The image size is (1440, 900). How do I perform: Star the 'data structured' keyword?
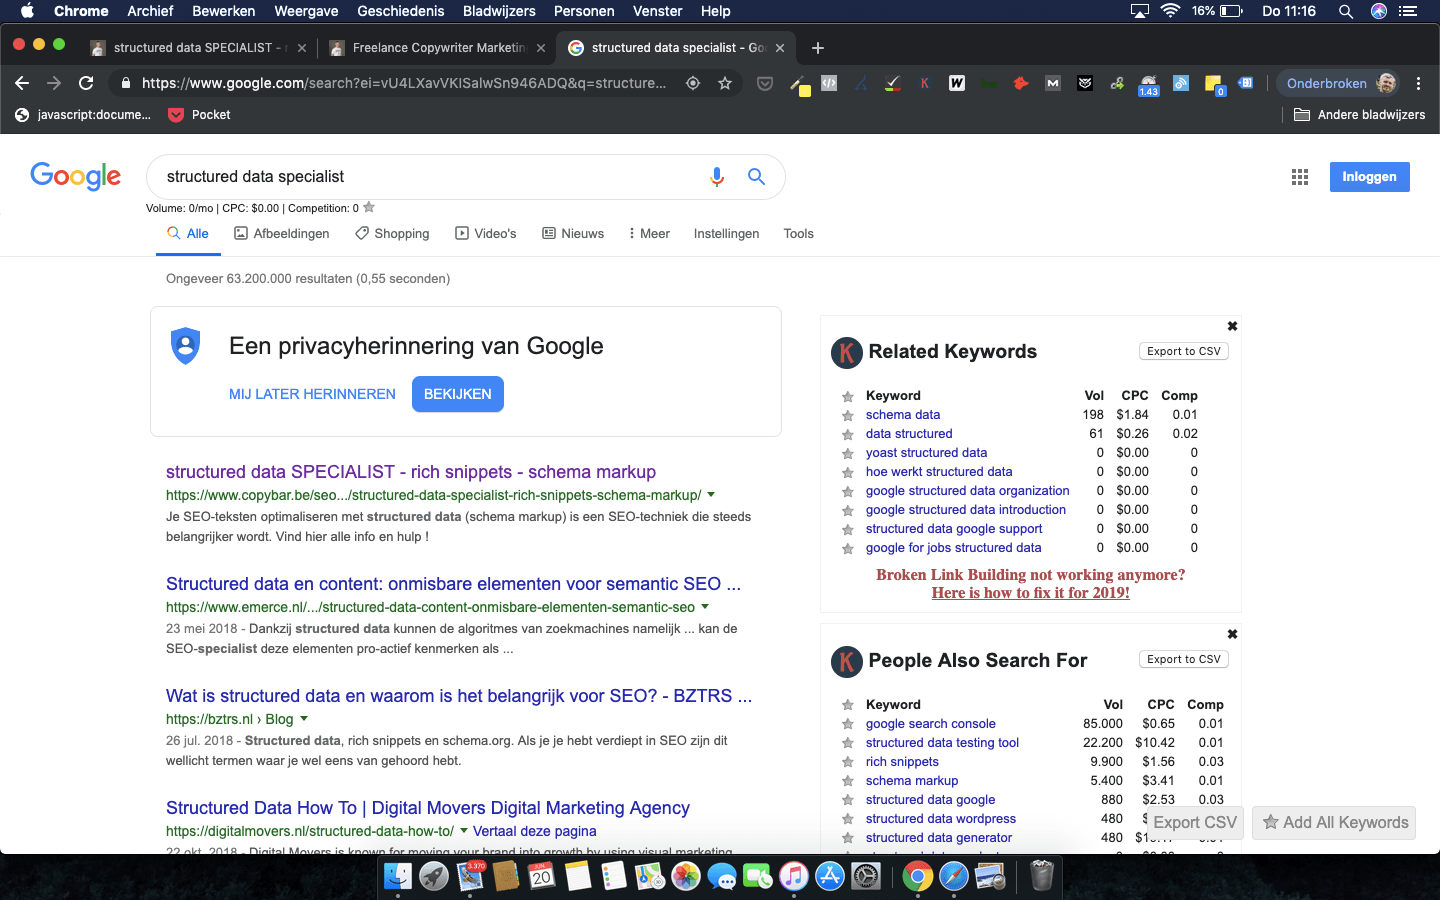pos(847,434)
